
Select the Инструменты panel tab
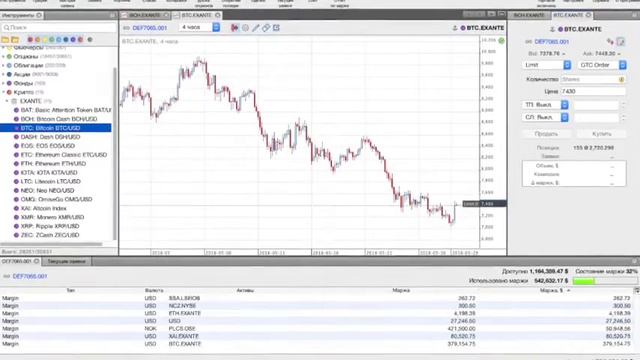click(22, 15)
